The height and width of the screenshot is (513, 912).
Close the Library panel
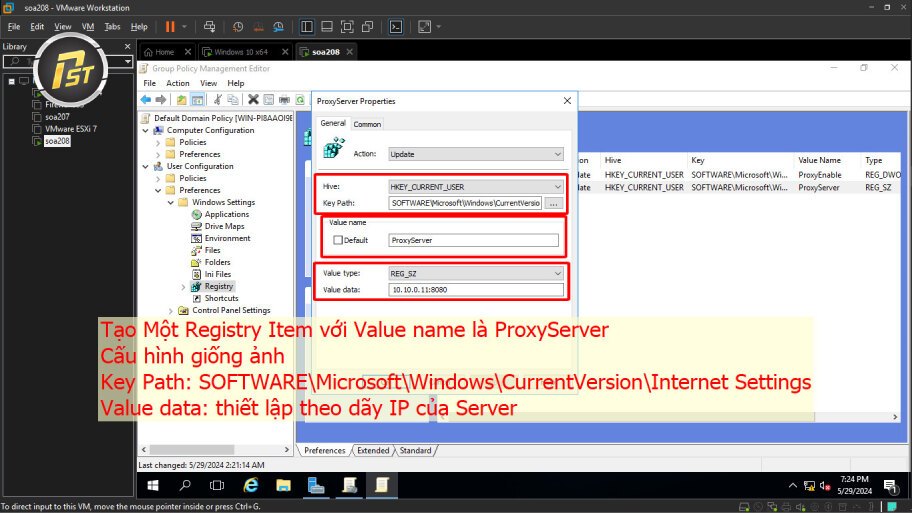127,47
